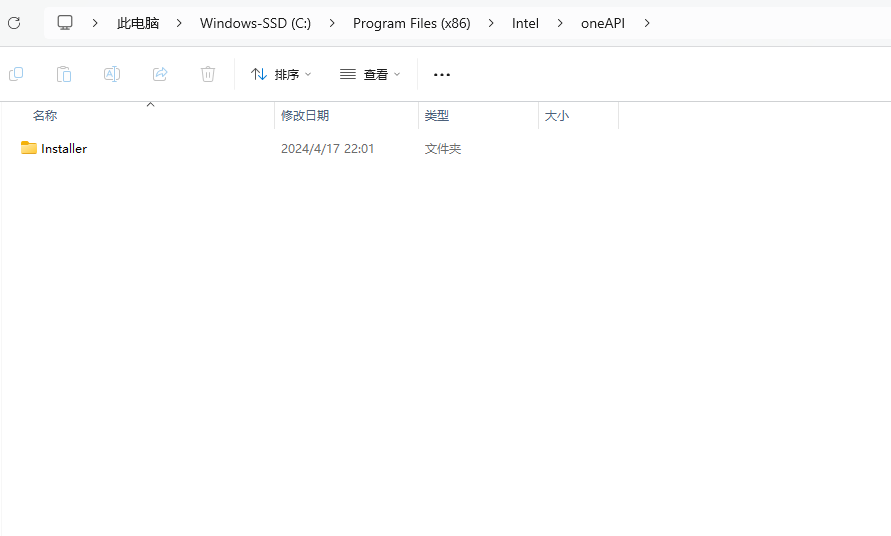Select the Installer folder
The height and width of the screenshot is (536, 891).
click(64, 149)
